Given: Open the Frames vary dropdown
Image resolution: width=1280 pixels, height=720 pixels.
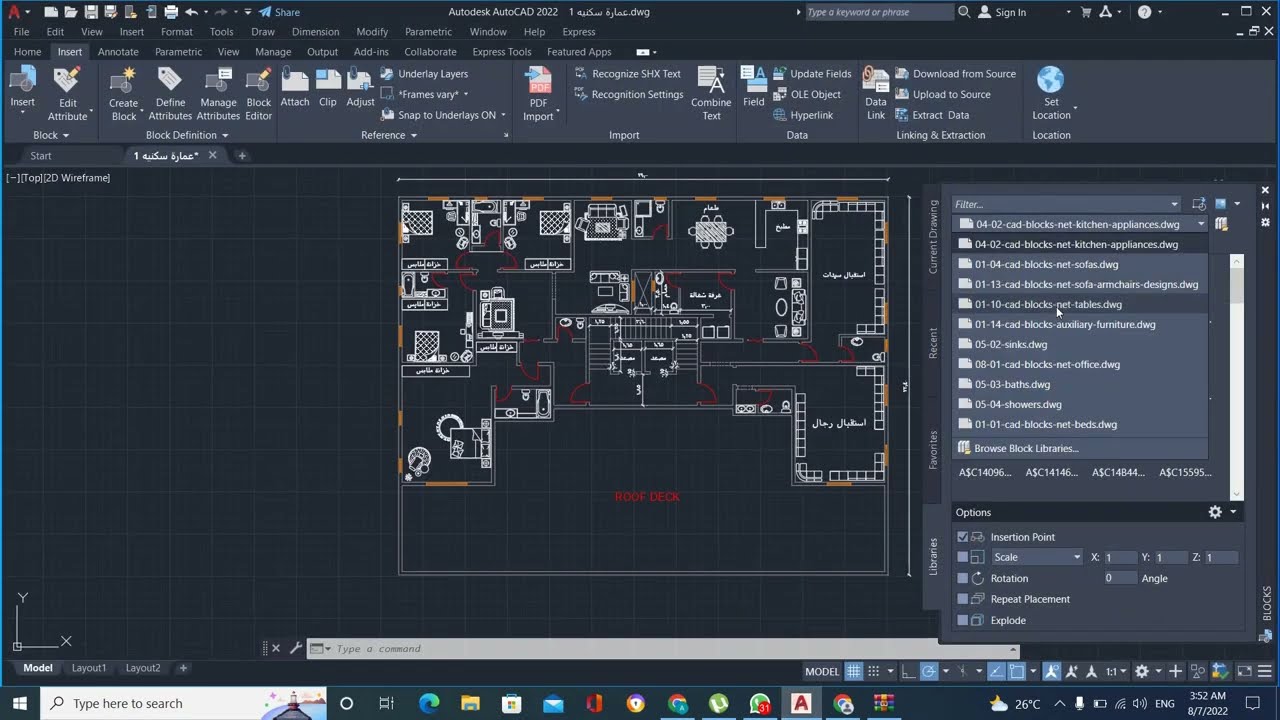Looking at the screenshot, I should click(x=466, y=94).
